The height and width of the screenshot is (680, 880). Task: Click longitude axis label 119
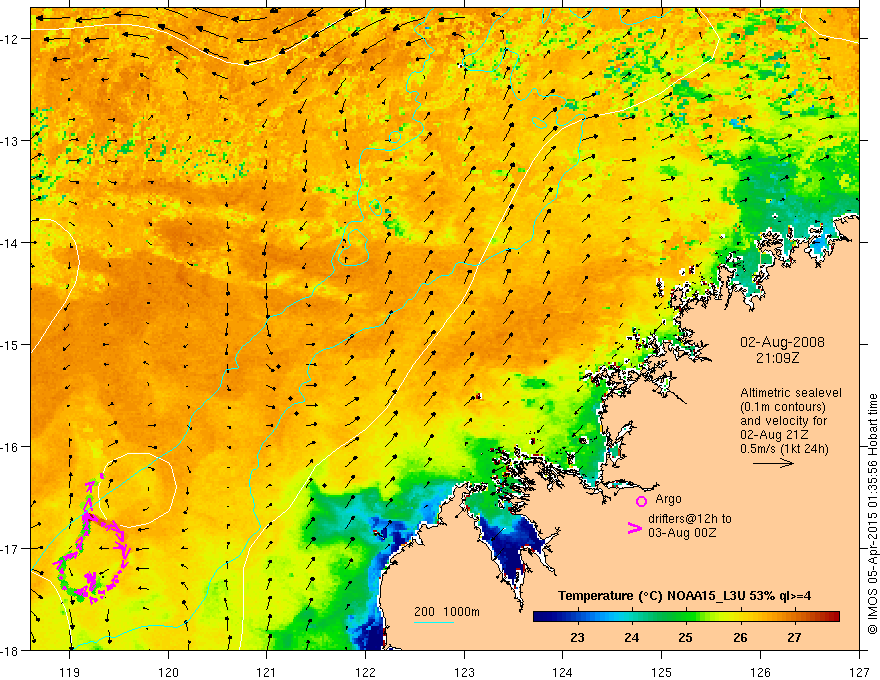coord(70,672)
